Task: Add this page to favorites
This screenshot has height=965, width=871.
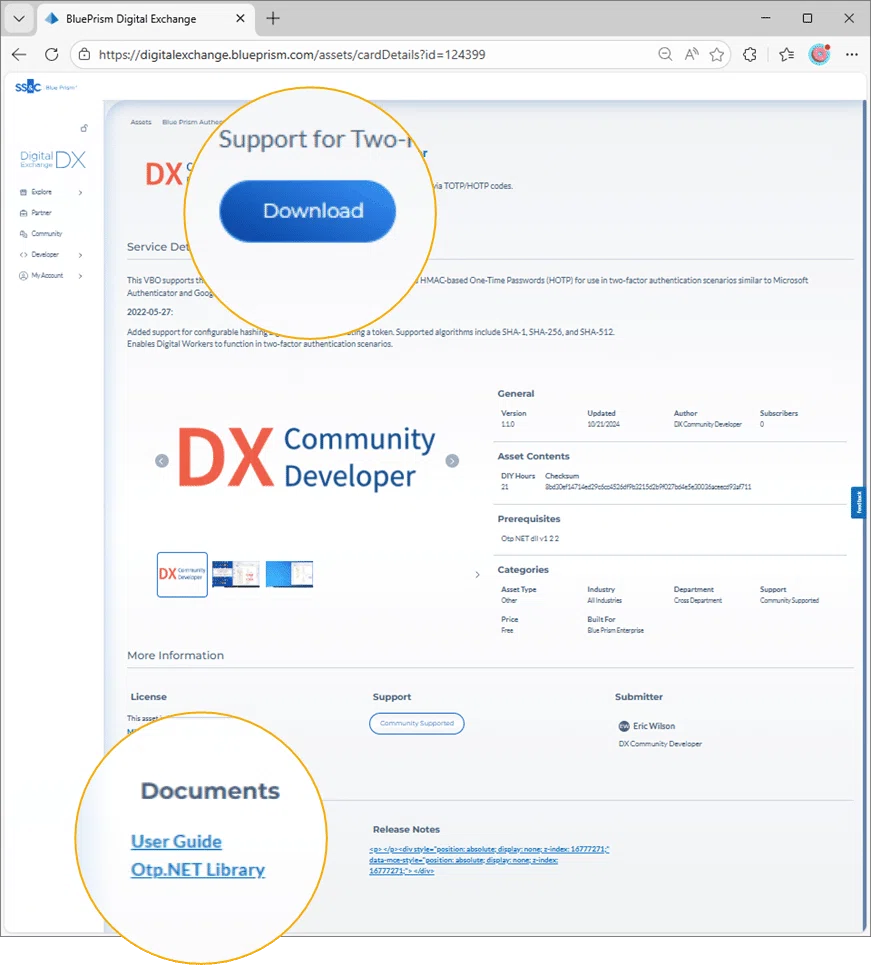Action: point(716,54)
